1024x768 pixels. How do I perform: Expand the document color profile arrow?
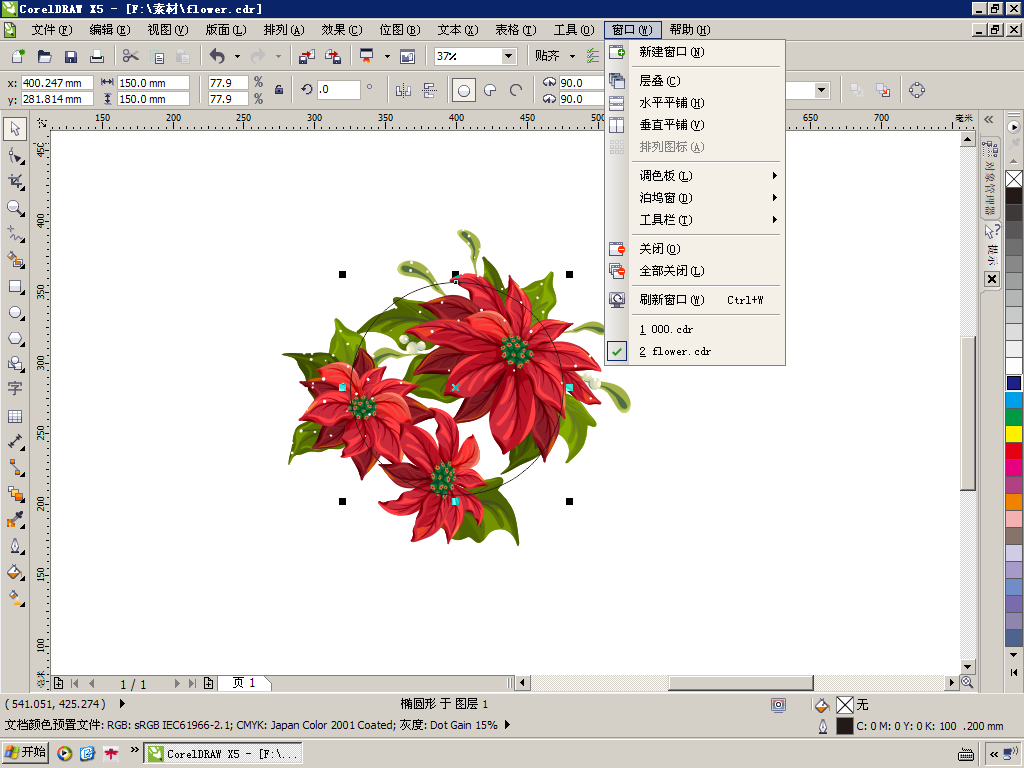(x=507, y=725)
